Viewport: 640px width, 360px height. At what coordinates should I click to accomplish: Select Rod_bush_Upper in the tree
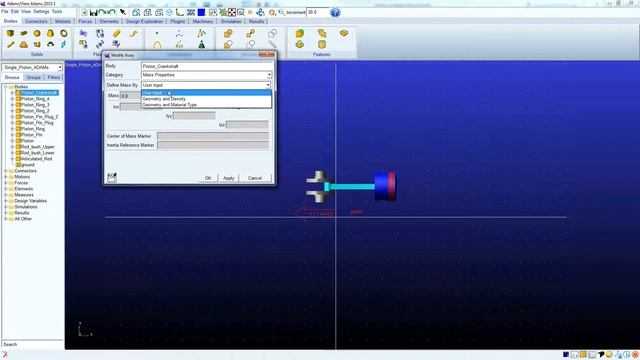coord(38,147)
